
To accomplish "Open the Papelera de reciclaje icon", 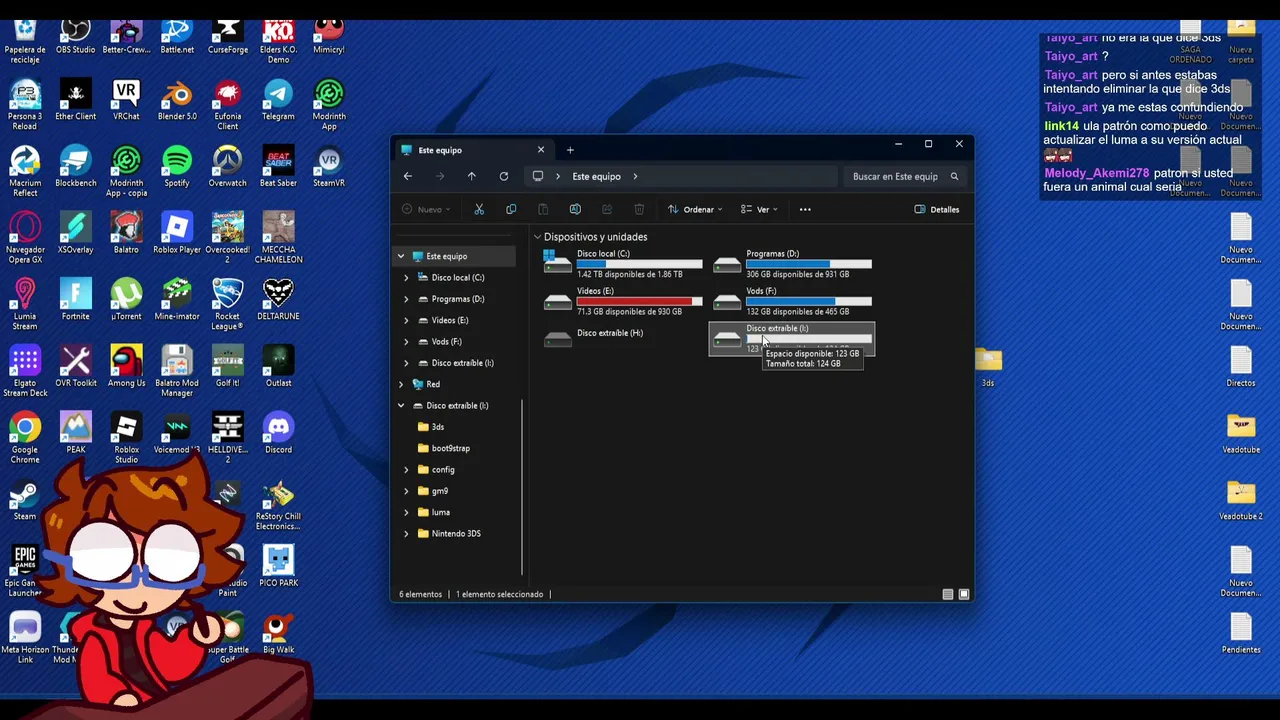I will coord(25,40).
